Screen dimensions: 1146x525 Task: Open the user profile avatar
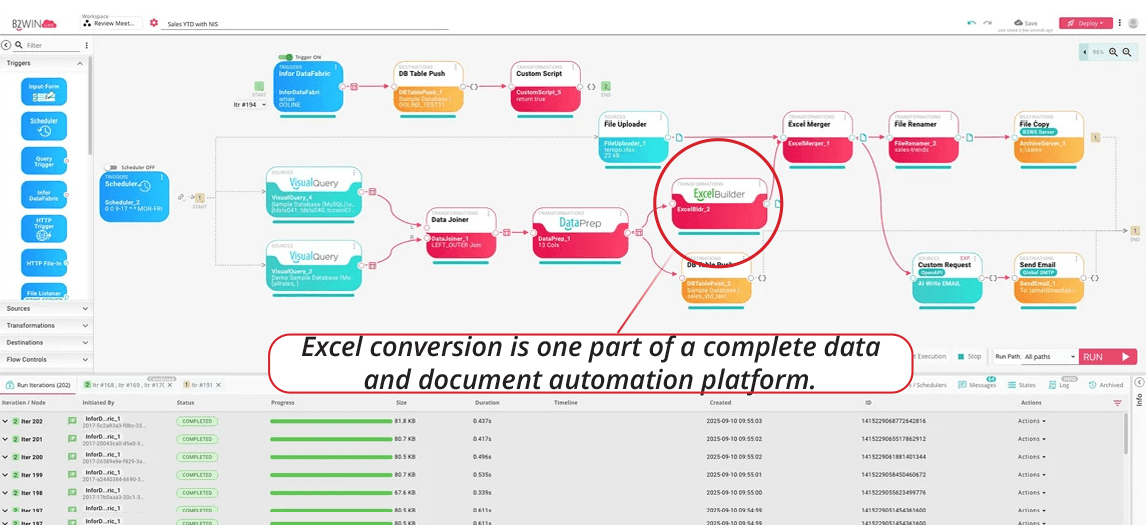coord(1132,23)
